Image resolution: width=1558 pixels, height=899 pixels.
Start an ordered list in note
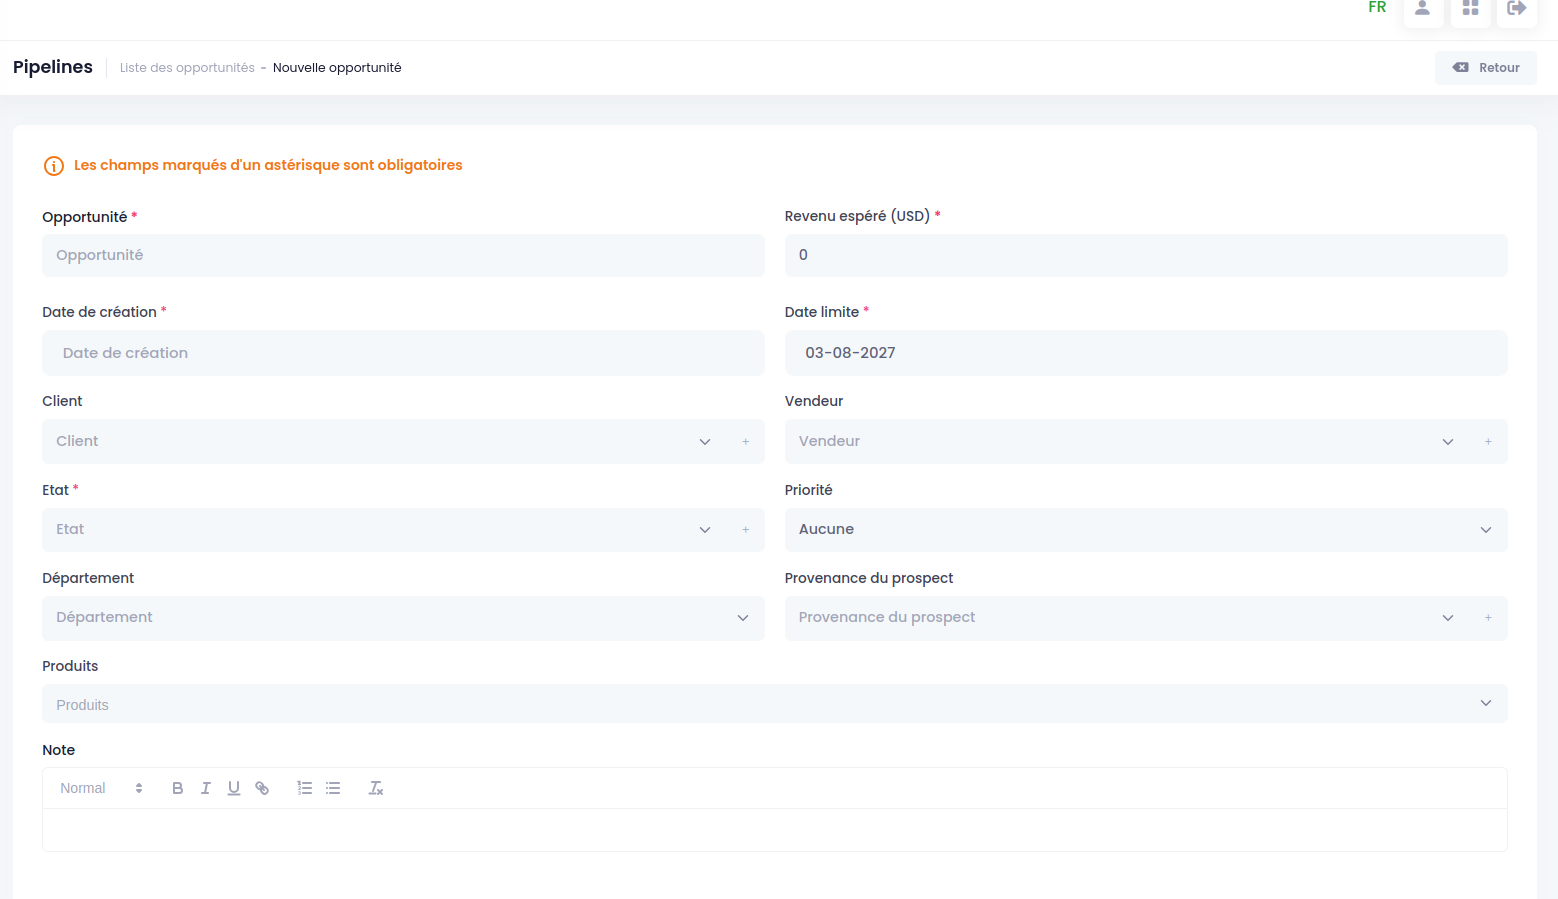point(305,788)
